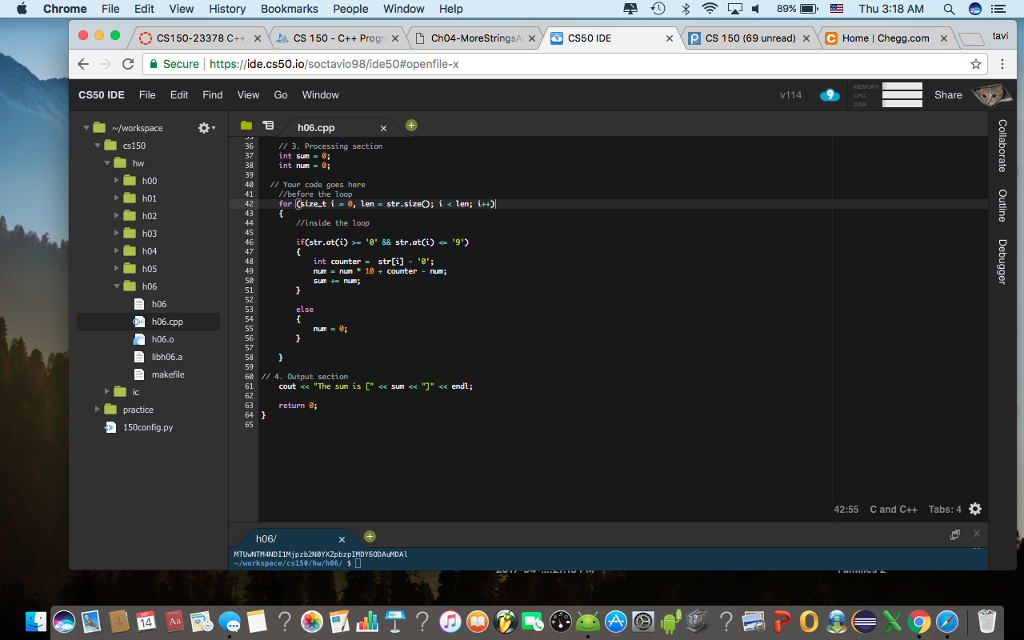Open Spotlight search in the menu bar
Viewport: 1024px width, 640px height.
coord(949,9)
